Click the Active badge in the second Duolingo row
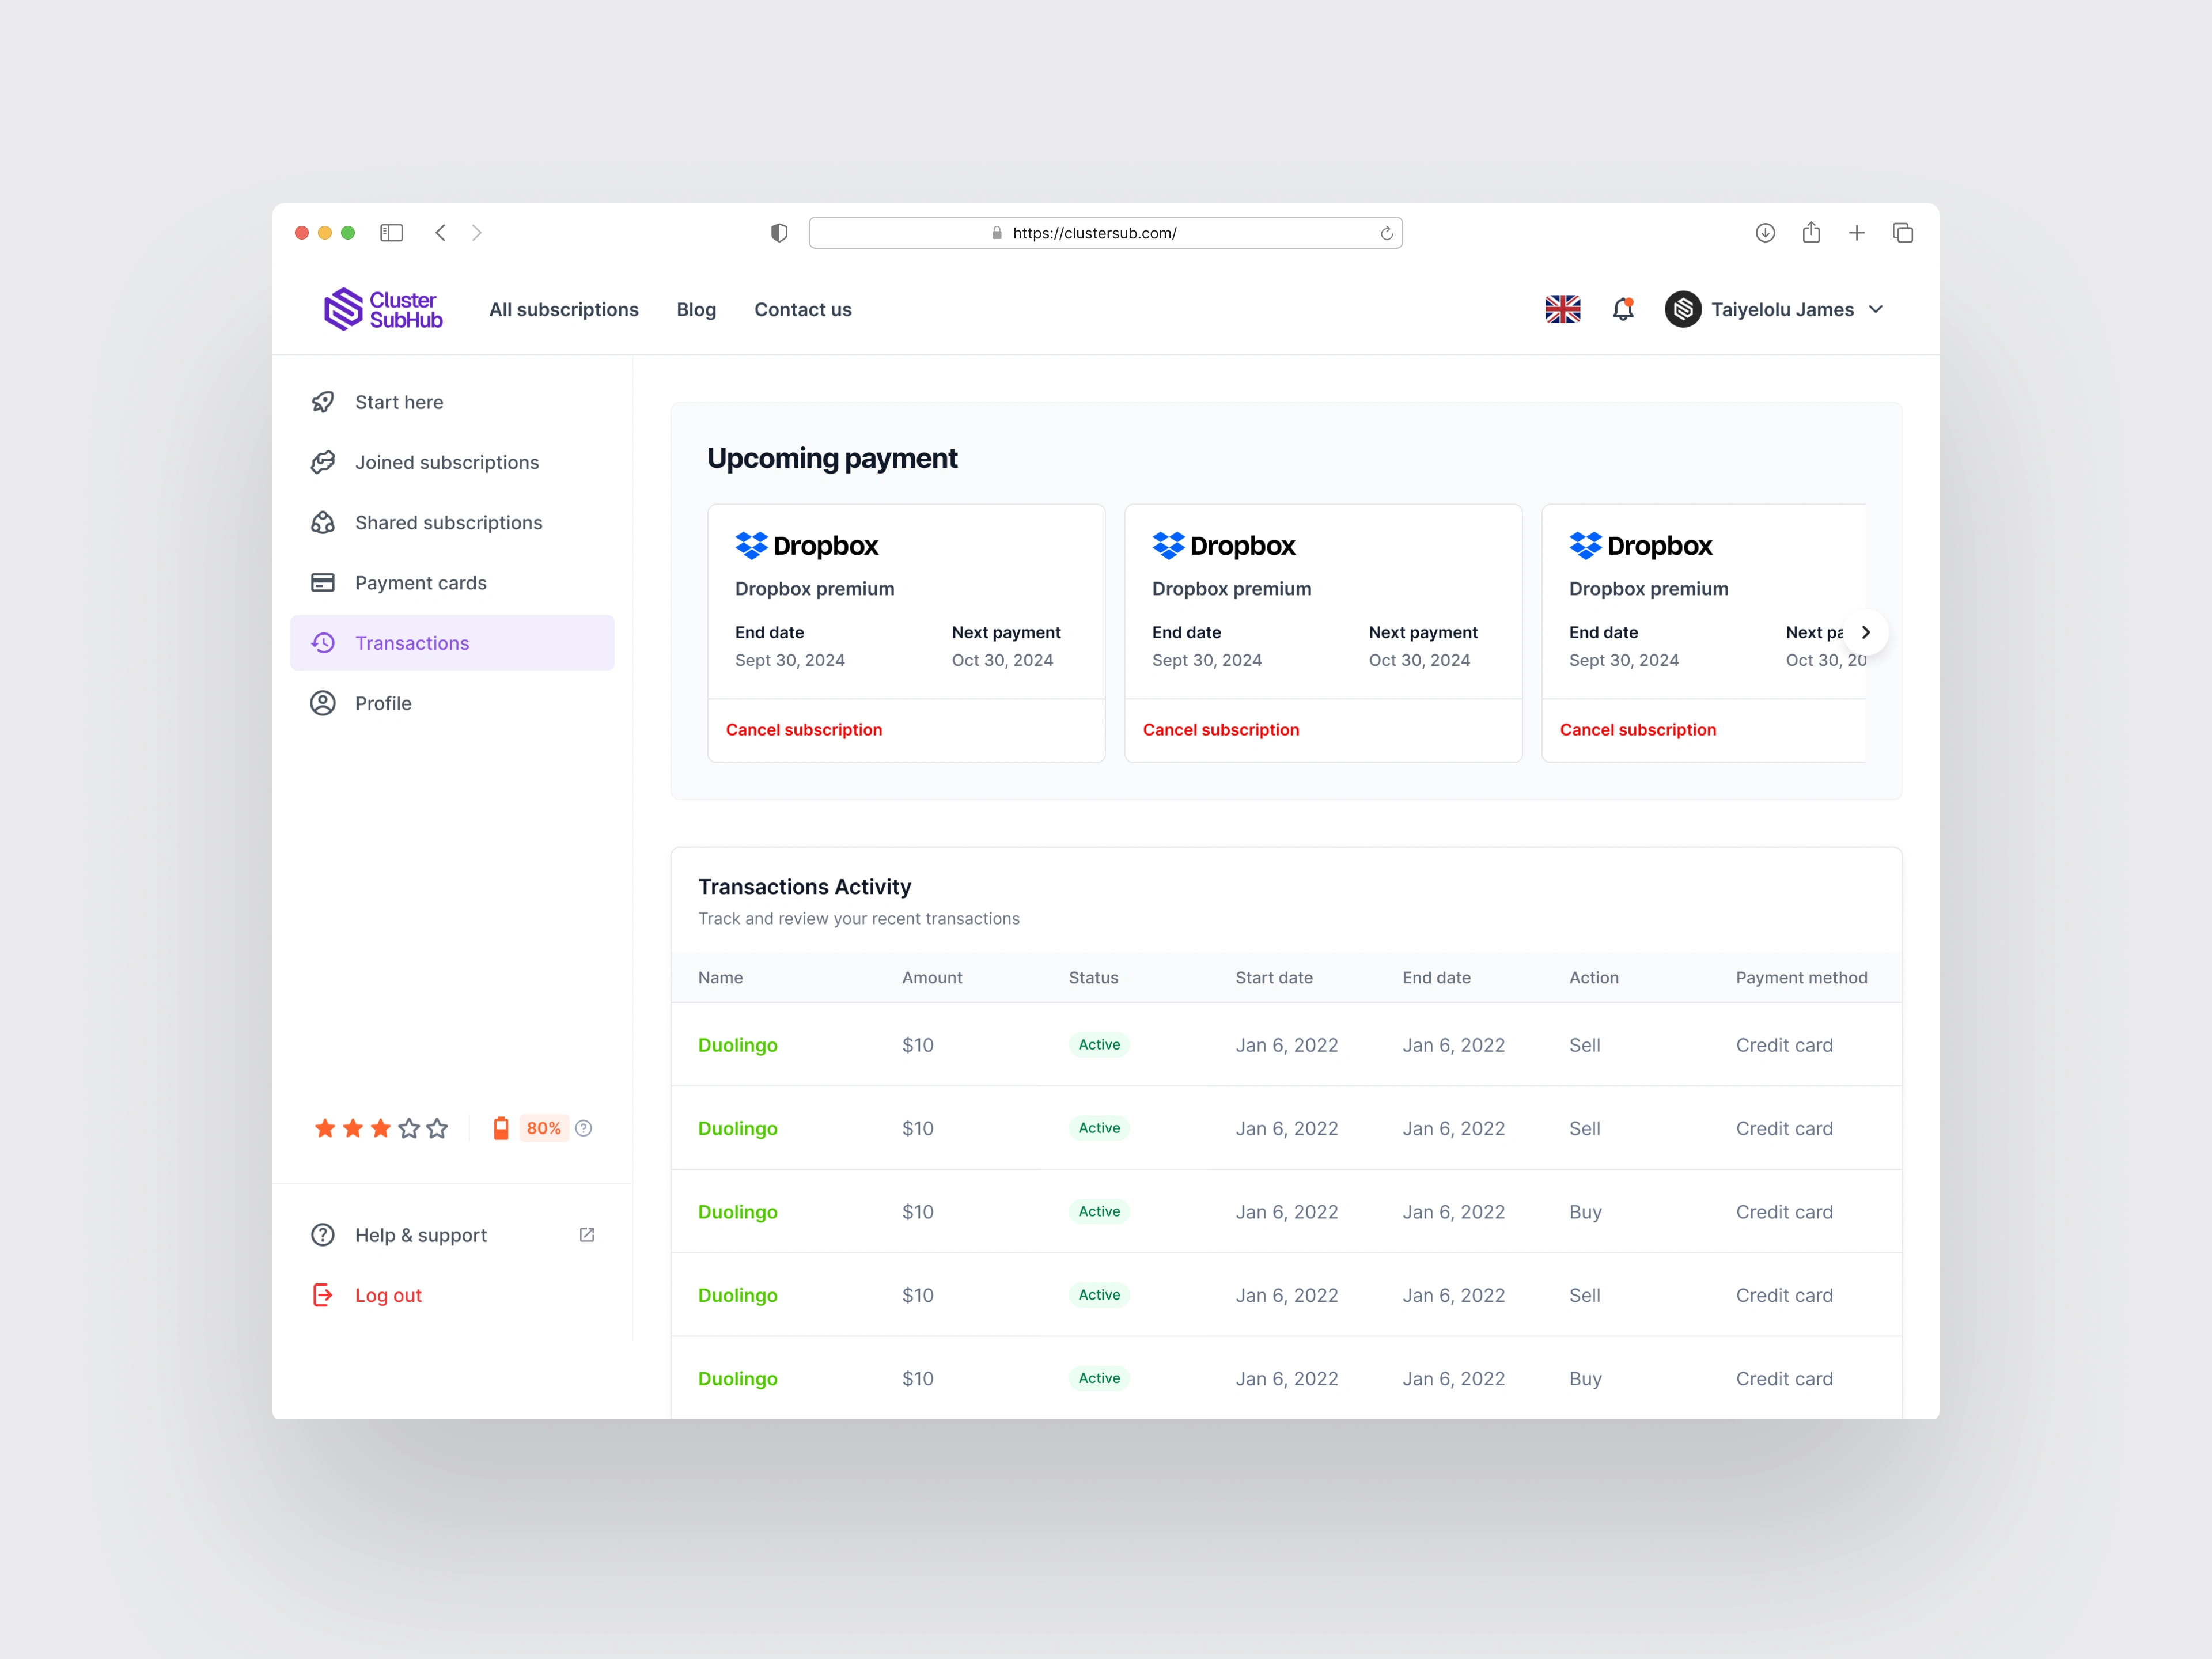Screen dimensions: 2212x1659 tap(1099, 1128)
